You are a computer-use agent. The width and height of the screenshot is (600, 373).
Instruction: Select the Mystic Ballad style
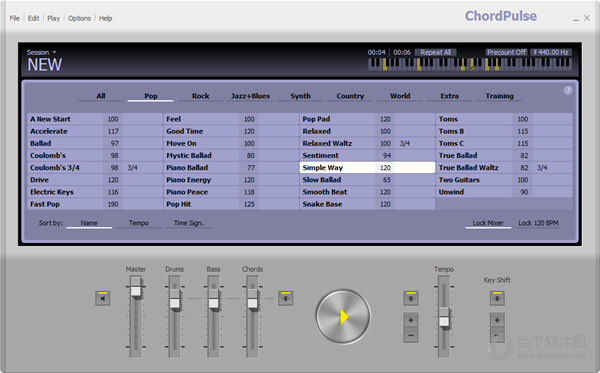231,156
